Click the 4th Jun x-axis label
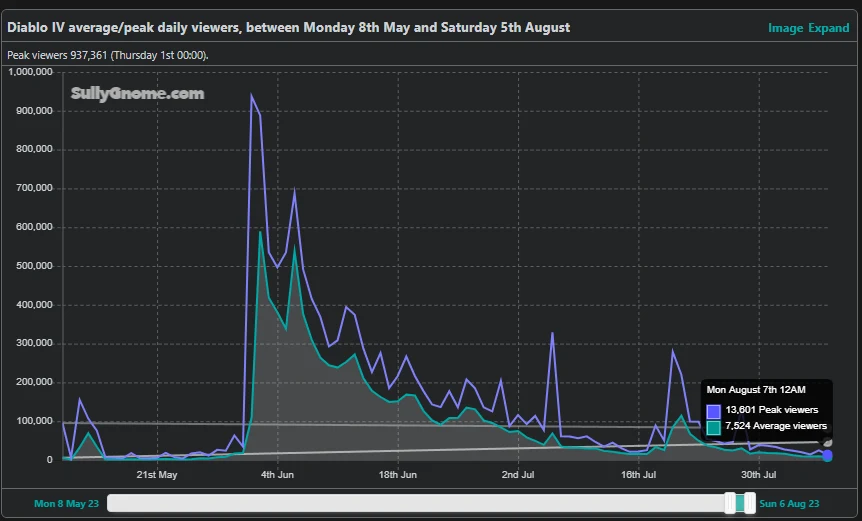 point(277,475)
